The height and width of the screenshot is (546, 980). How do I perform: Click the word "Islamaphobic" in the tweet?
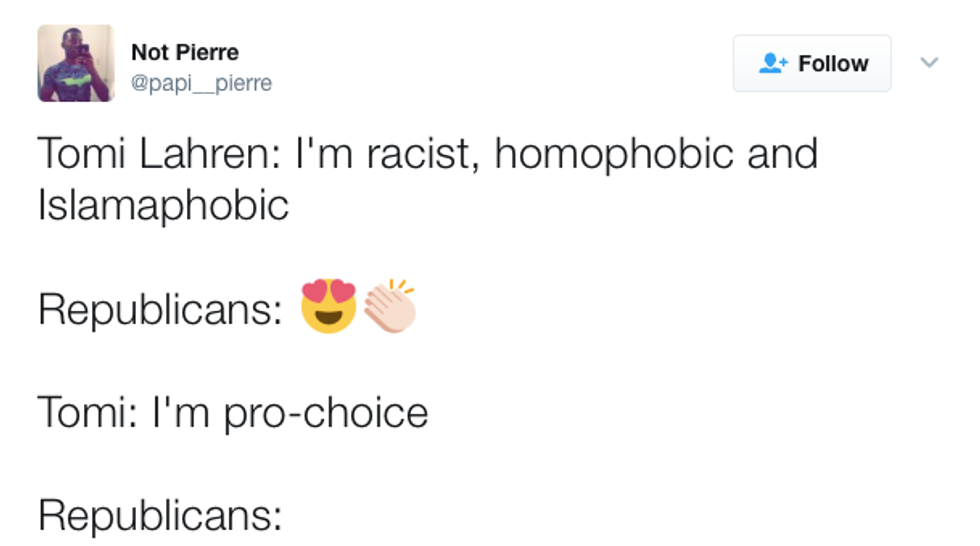[163, 205]
